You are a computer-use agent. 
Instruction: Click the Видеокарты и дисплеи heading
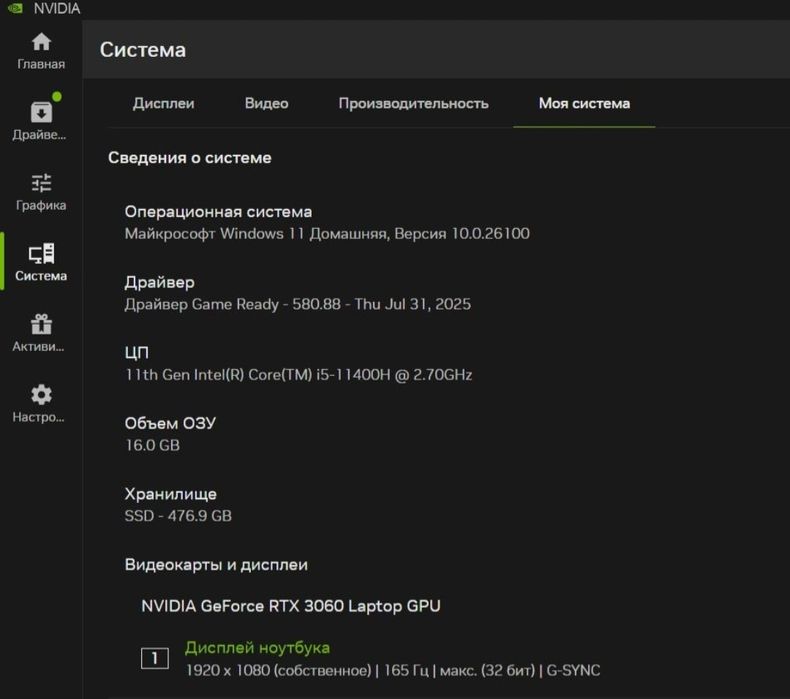[x=216, y=564]
